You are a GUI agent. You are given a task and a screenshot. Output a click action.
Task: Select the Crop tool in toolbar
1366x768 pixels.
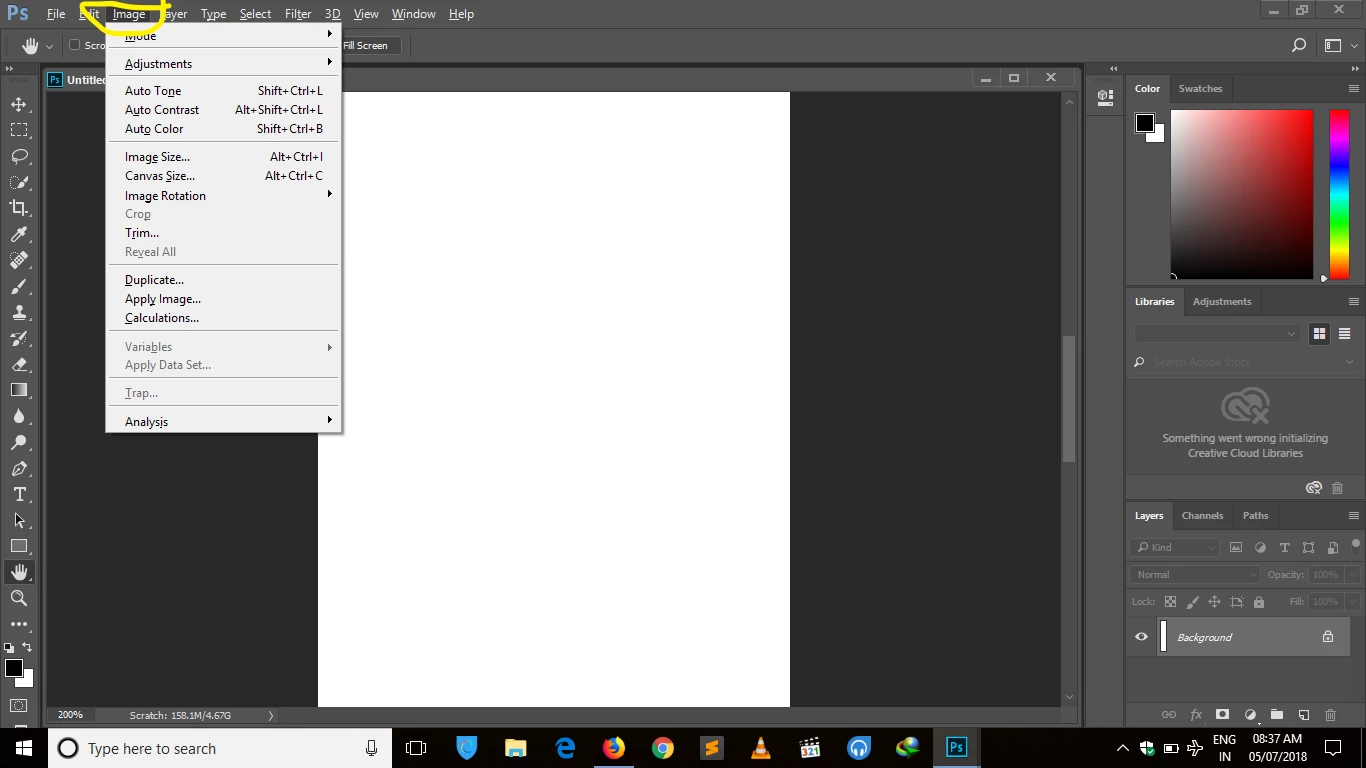(19, 208)
